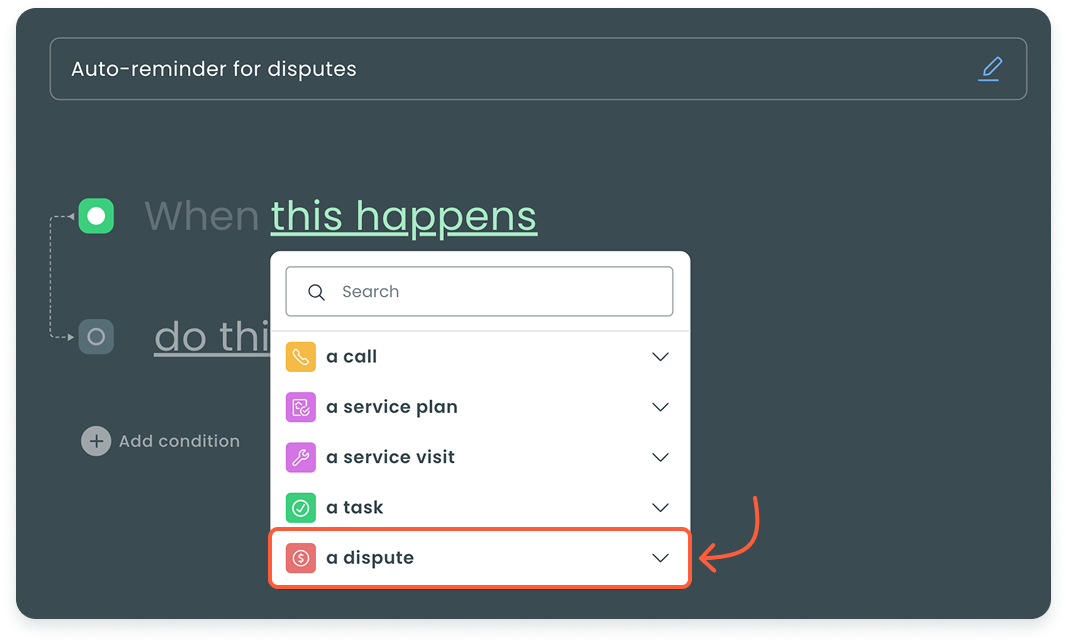The width and height of the screenshot is (1067, 643).
Task: Select 'a service plan' from the trigger list
Action: coord(392,407)
